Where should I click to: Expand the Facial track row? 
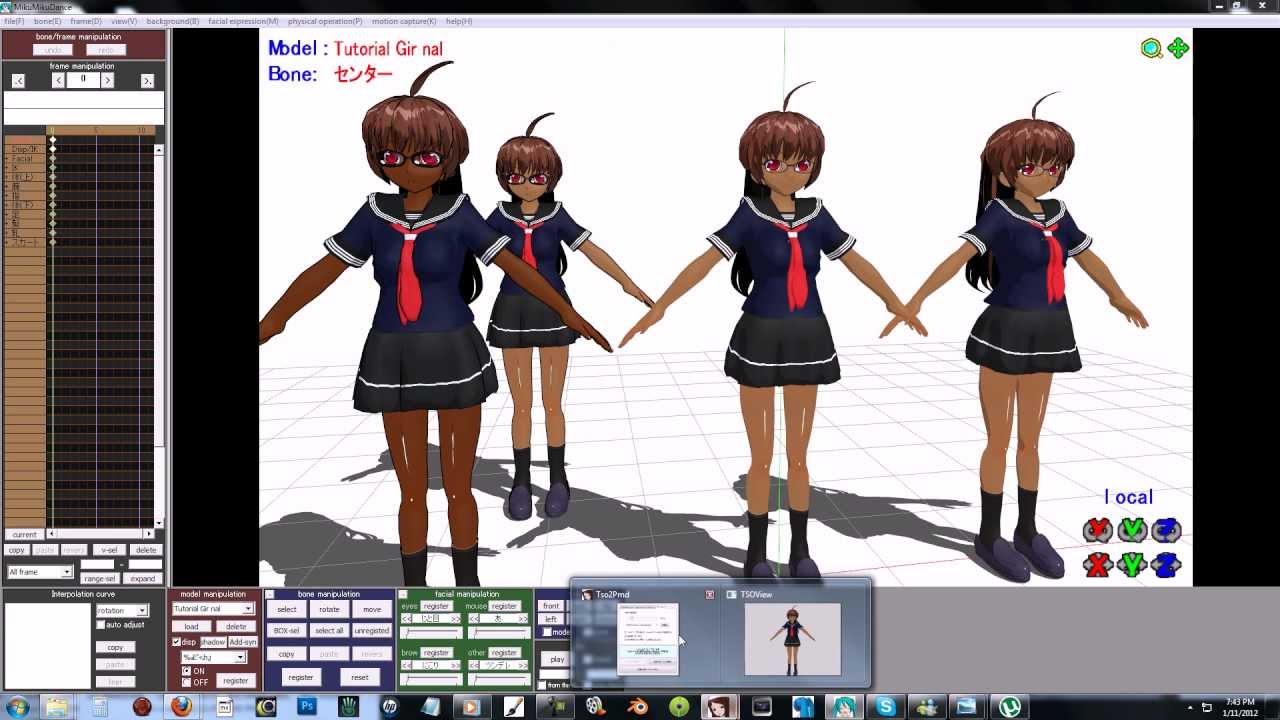point(6,159)
